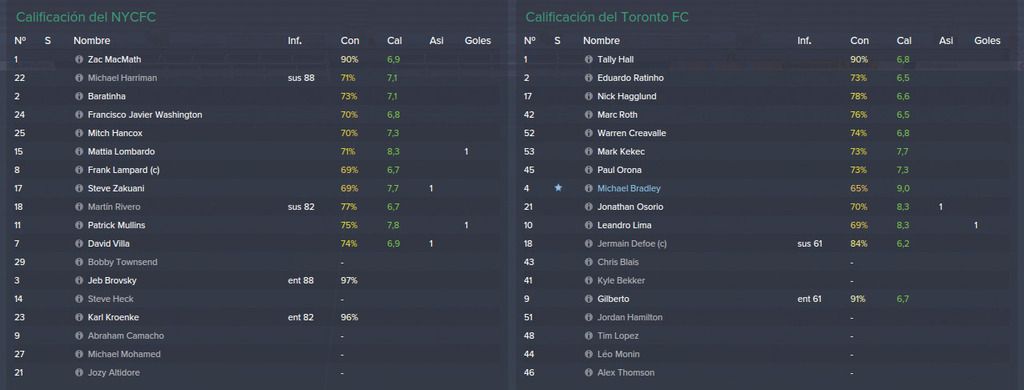The image size is (1024, 390).
Task: Select Steve Zakuani player name
Action: pos(114,188)
